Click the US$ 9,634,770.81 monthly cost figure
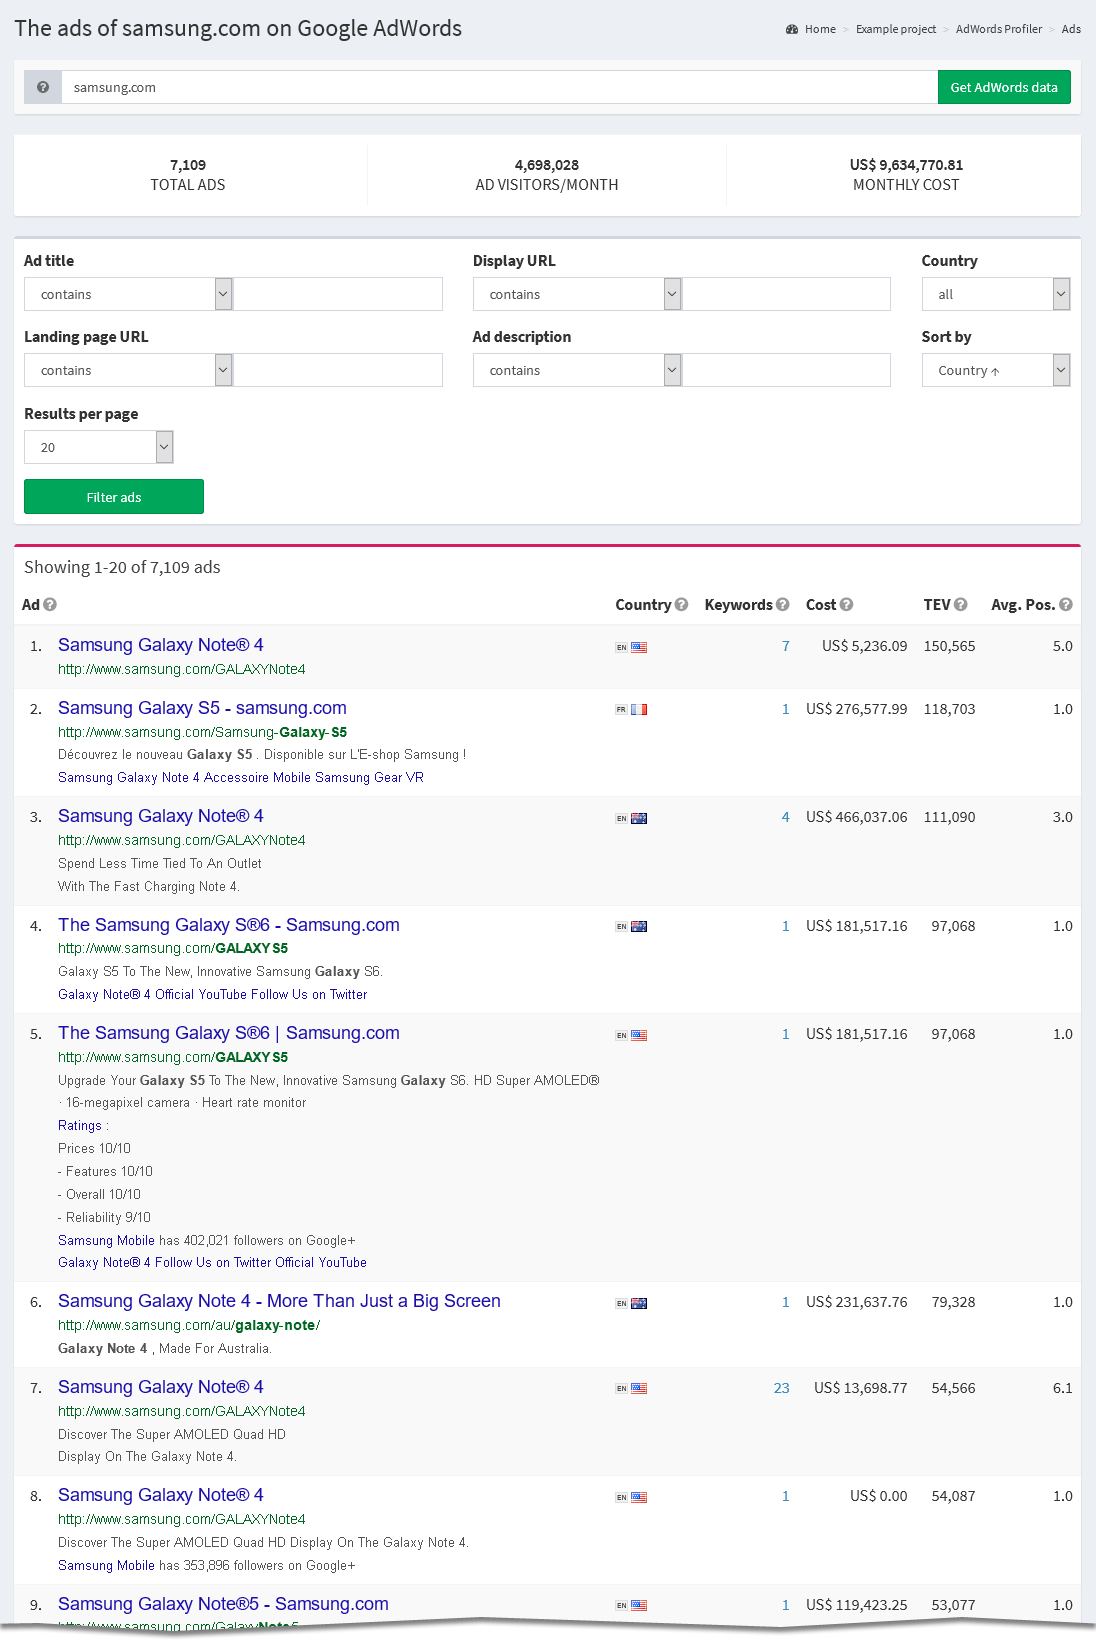Screen dimensions: 1096x1641 pos(906,165)
